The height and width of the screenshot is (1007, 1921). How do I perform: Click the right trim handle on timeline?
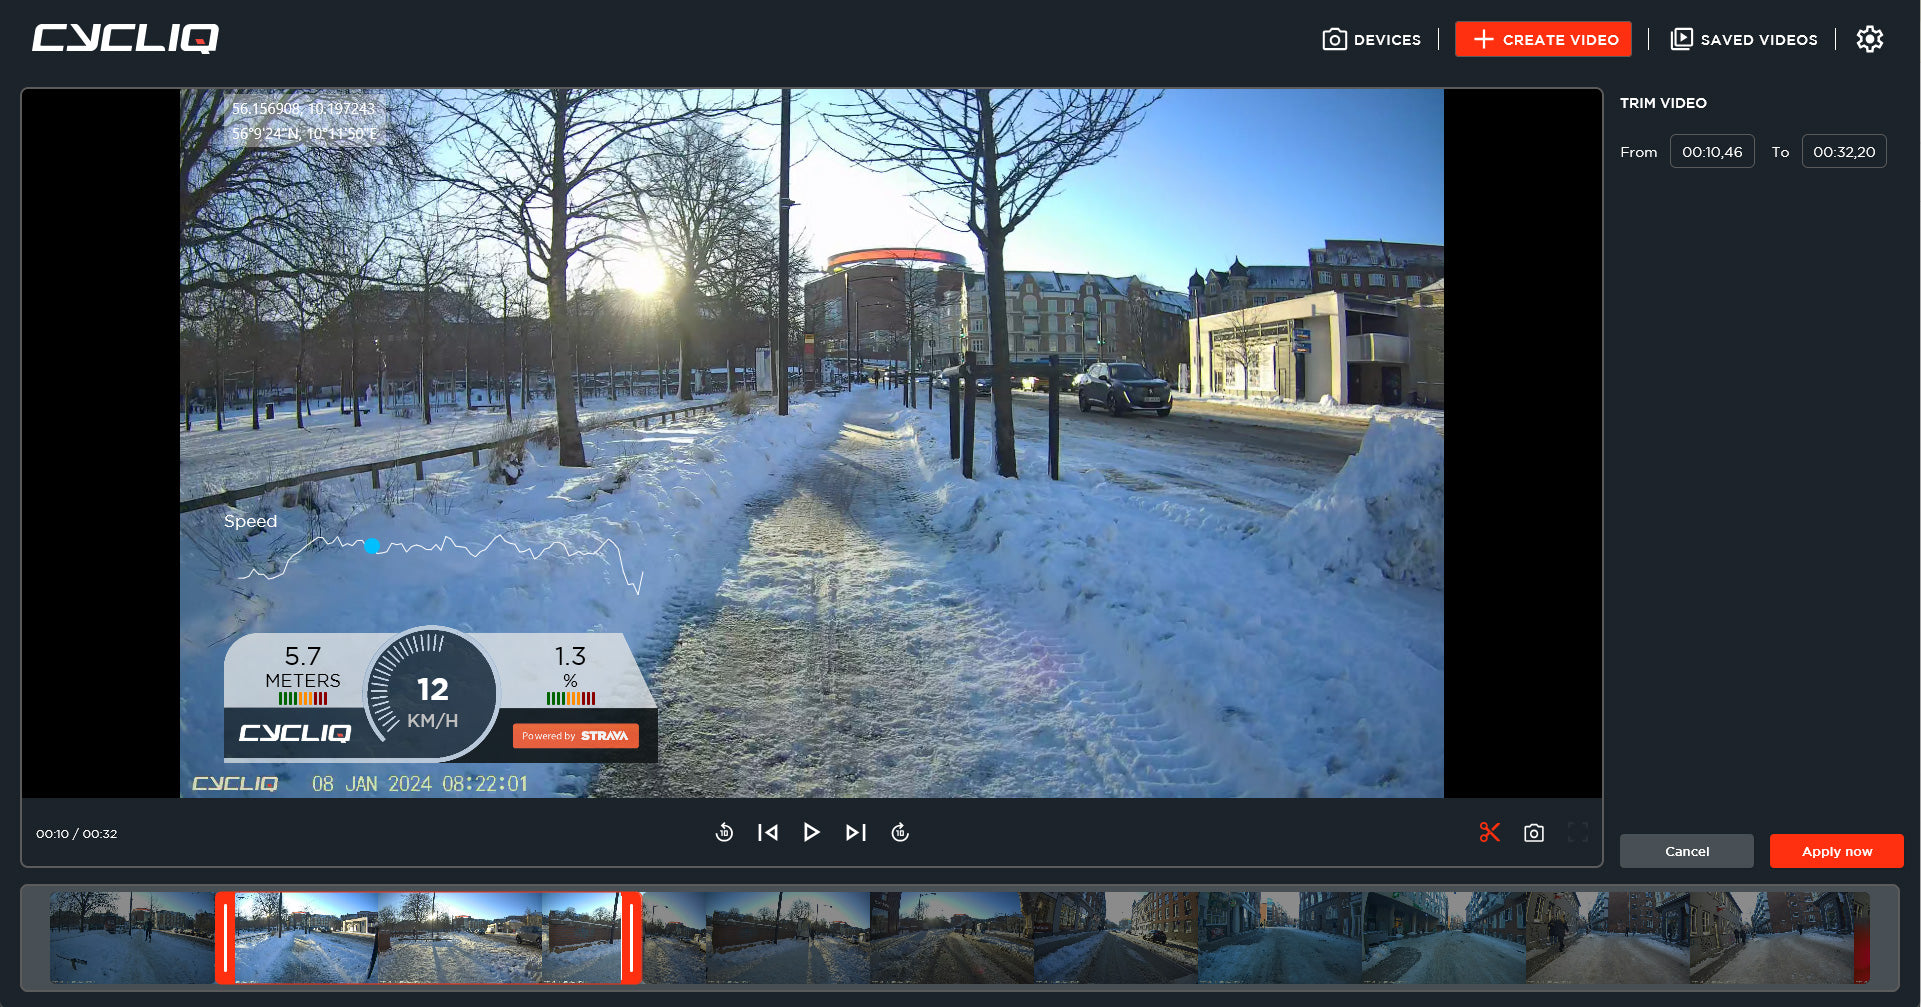coord(631,938)
